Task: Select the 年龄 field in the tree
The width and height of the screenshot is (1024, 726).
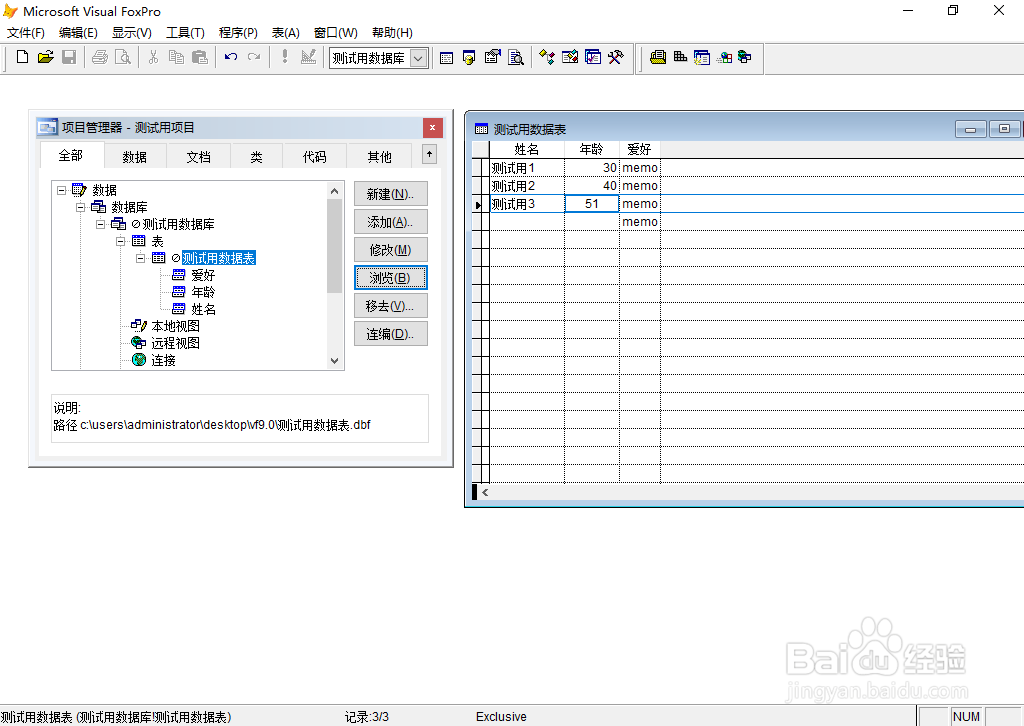Action: tap(202, 292)
